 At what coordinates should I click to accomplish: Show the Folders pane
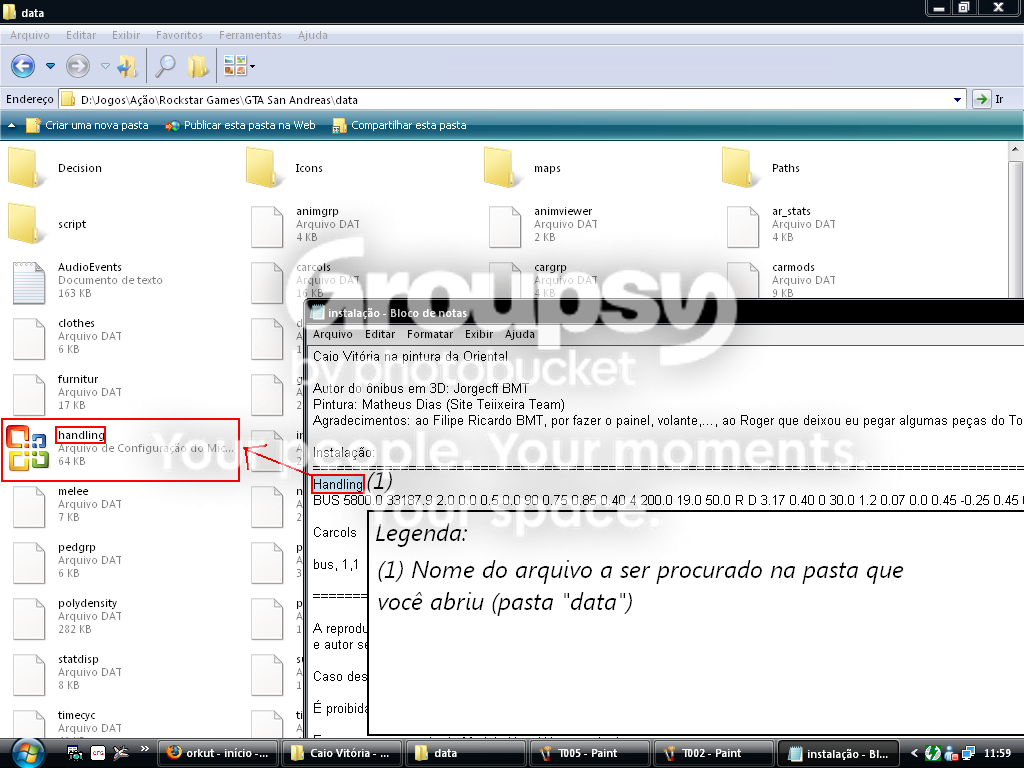[x=197, y=66]
